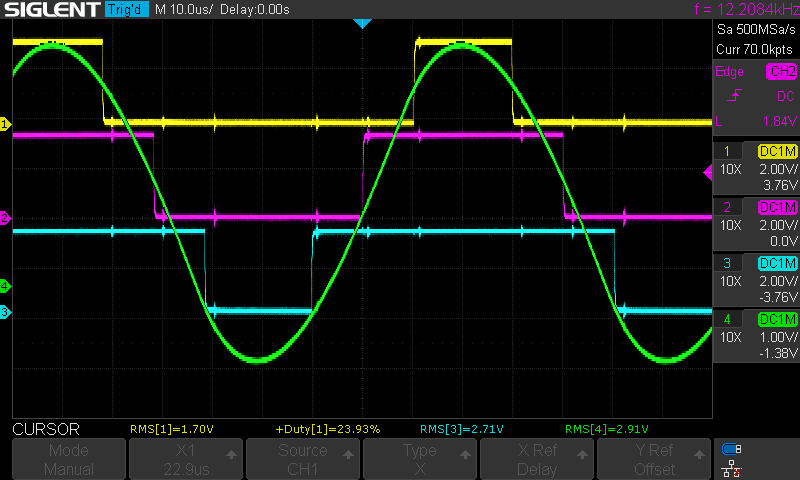Click the CH2 trigger source label
Viewport: 800px width, 480px height.
(x=780, y=72)
